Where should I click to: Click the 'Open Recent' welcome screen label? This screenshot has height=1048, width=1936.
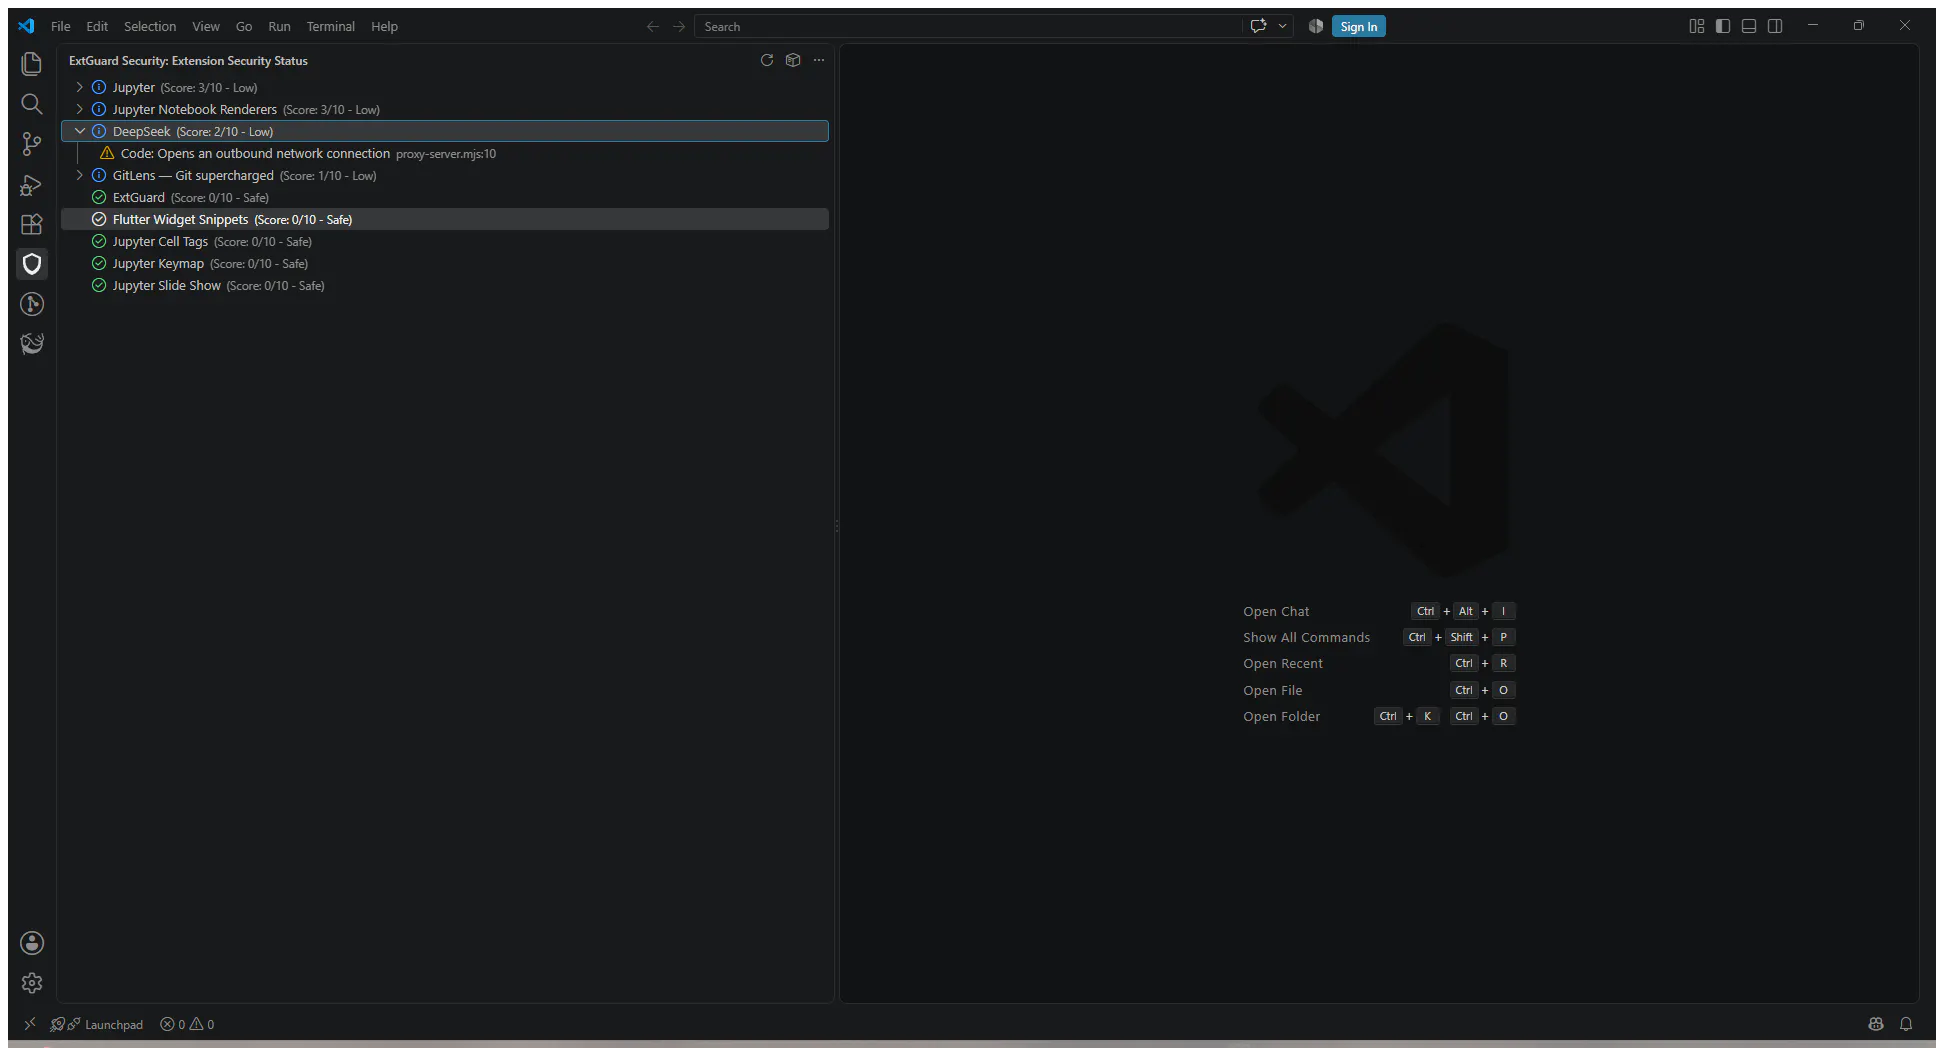coord(1283,663)
